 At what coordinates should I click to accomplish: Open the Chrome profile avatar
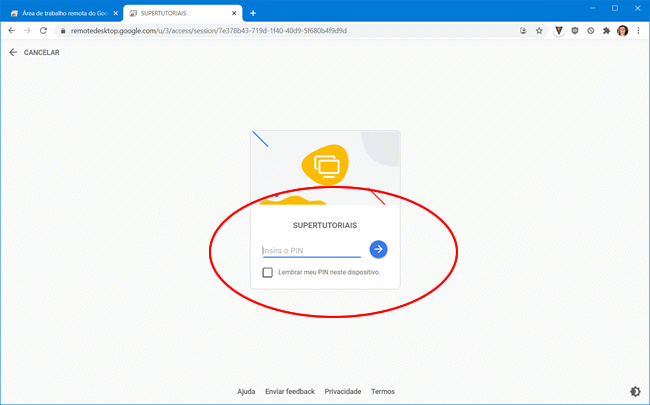[x=622, y=31]
